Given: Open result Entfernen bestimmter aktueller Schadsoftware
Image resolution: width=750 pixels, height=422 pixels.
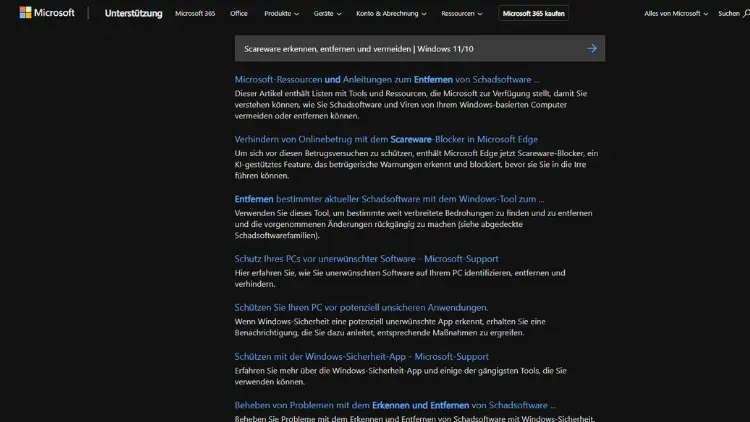Looking at the screenshot, I should 389,199.
